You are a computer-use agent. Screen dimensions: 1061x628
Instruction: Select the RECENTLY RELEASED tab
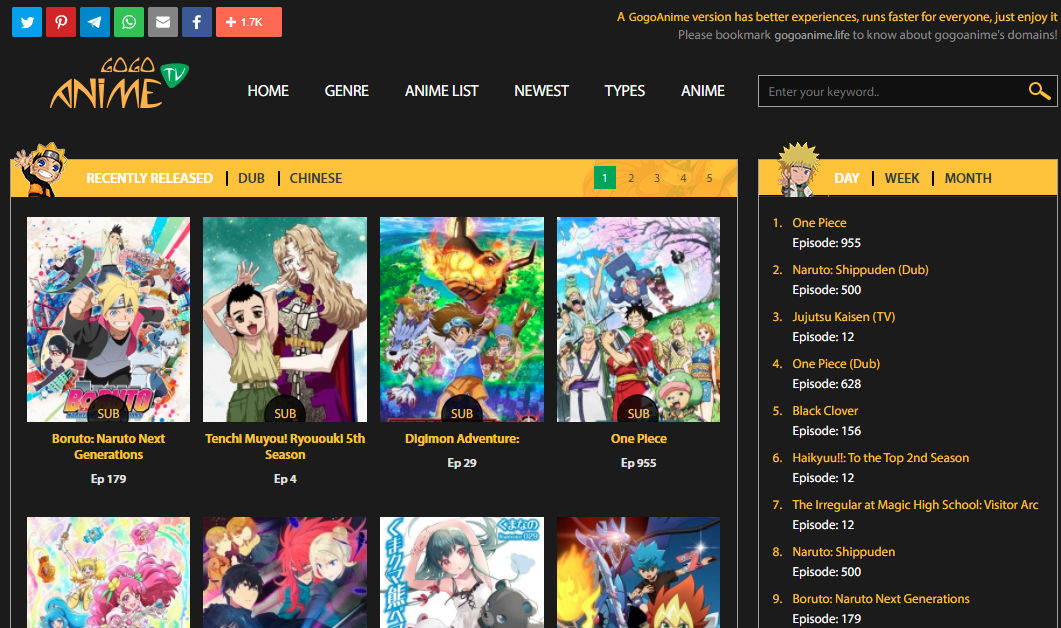click(150, 178)
